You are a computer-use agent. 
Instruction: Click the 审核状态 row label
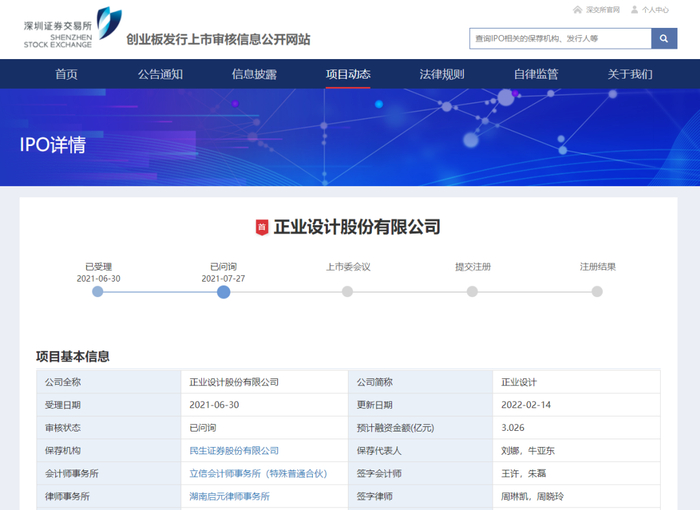point(62,428)
